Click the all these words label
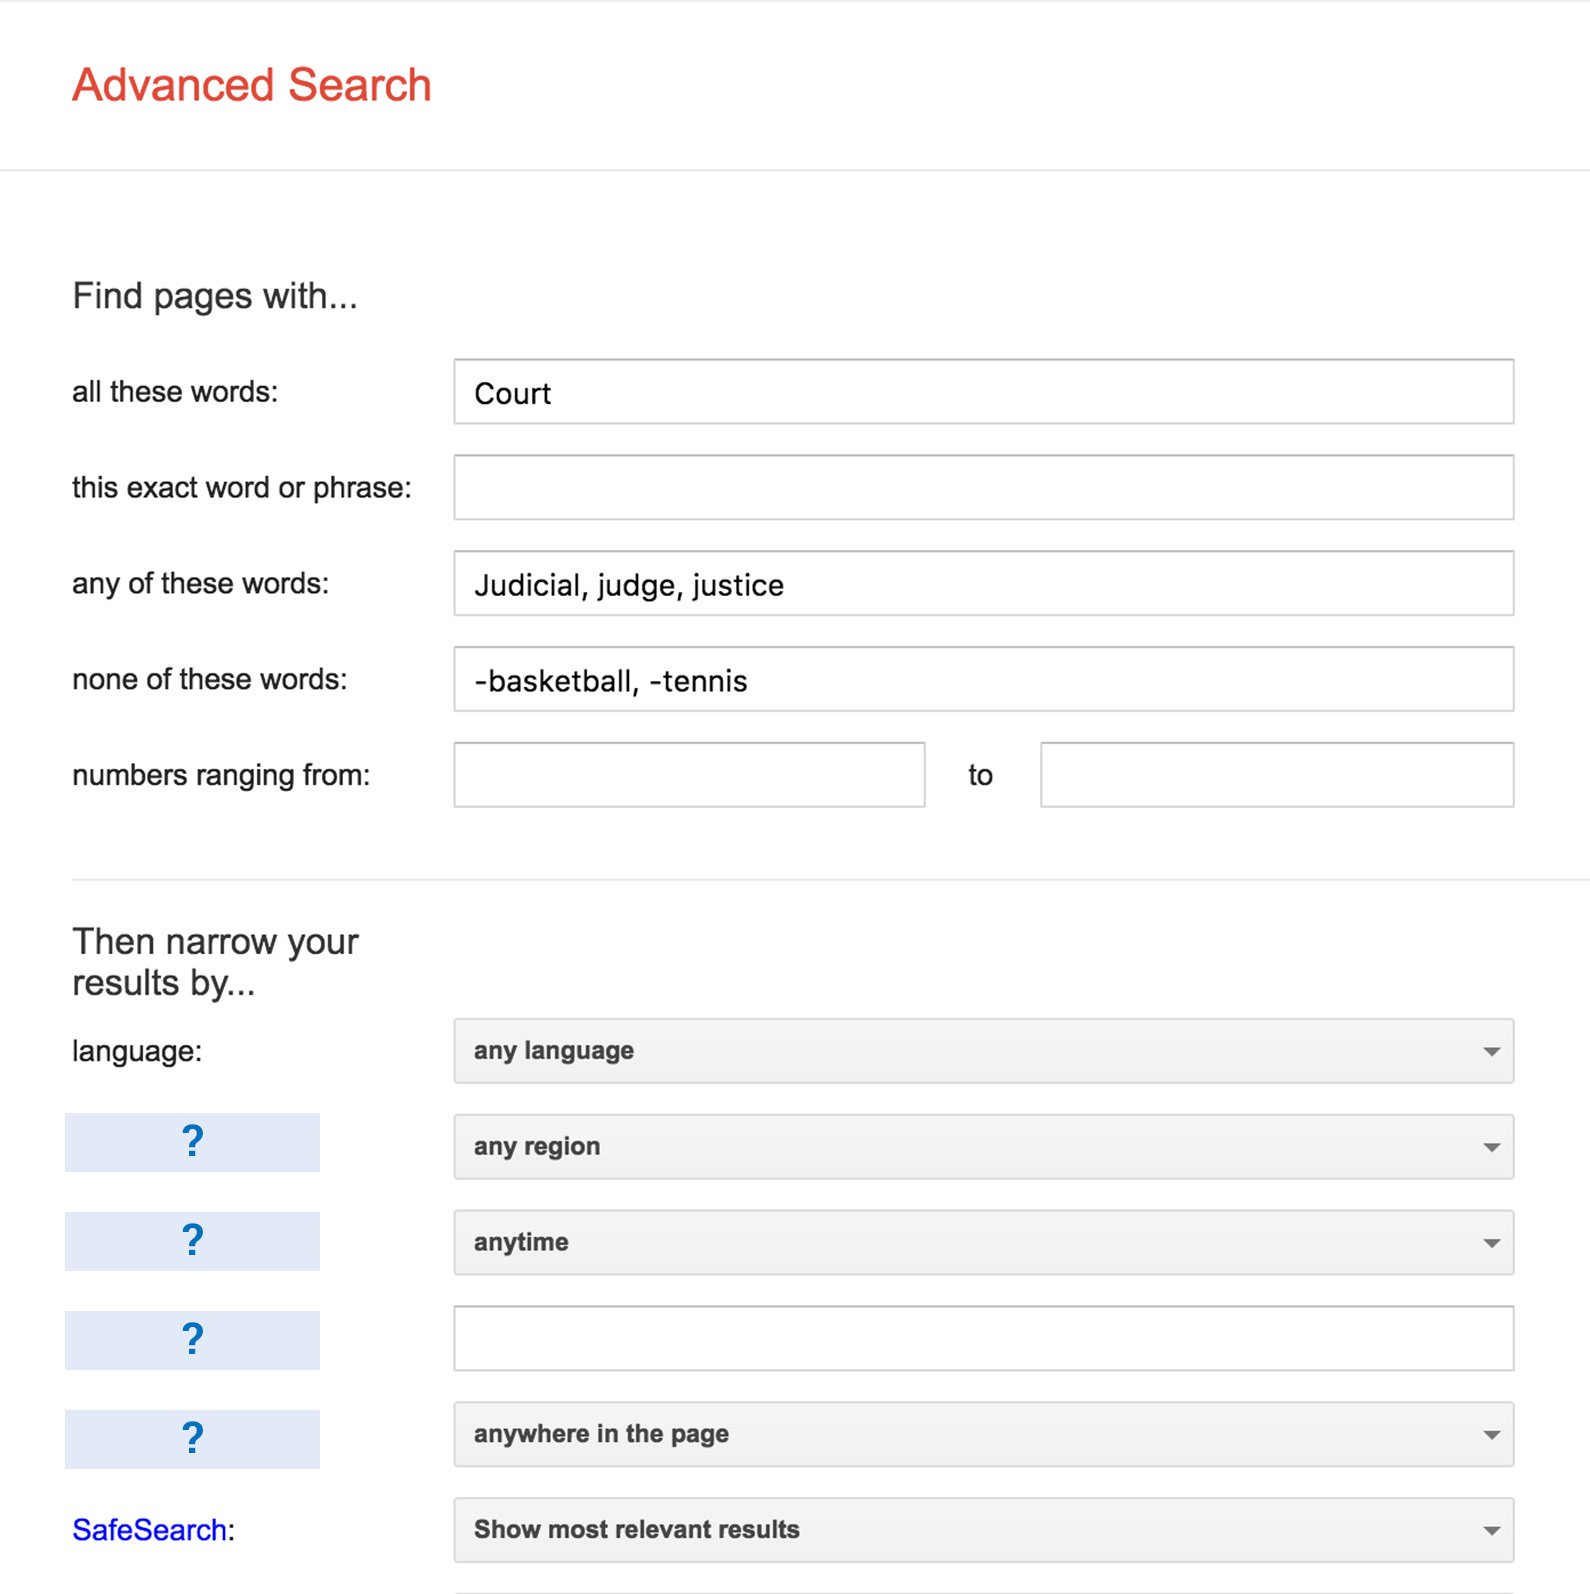The height and width of the screenshot is (1594, 1590). point(175,392)
